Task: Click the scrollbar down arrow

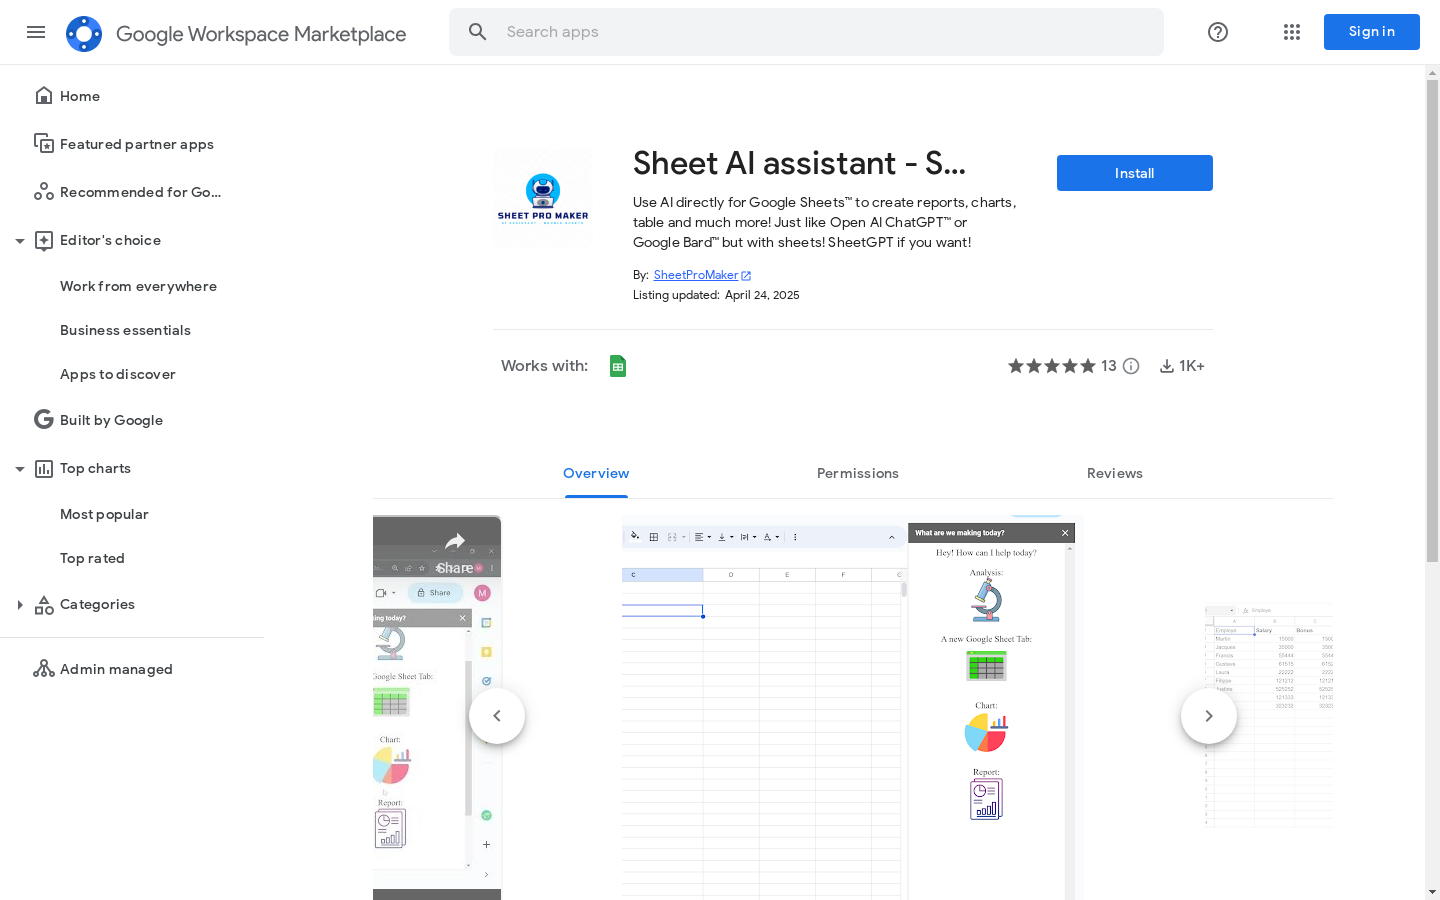Action: point(1432,892)
